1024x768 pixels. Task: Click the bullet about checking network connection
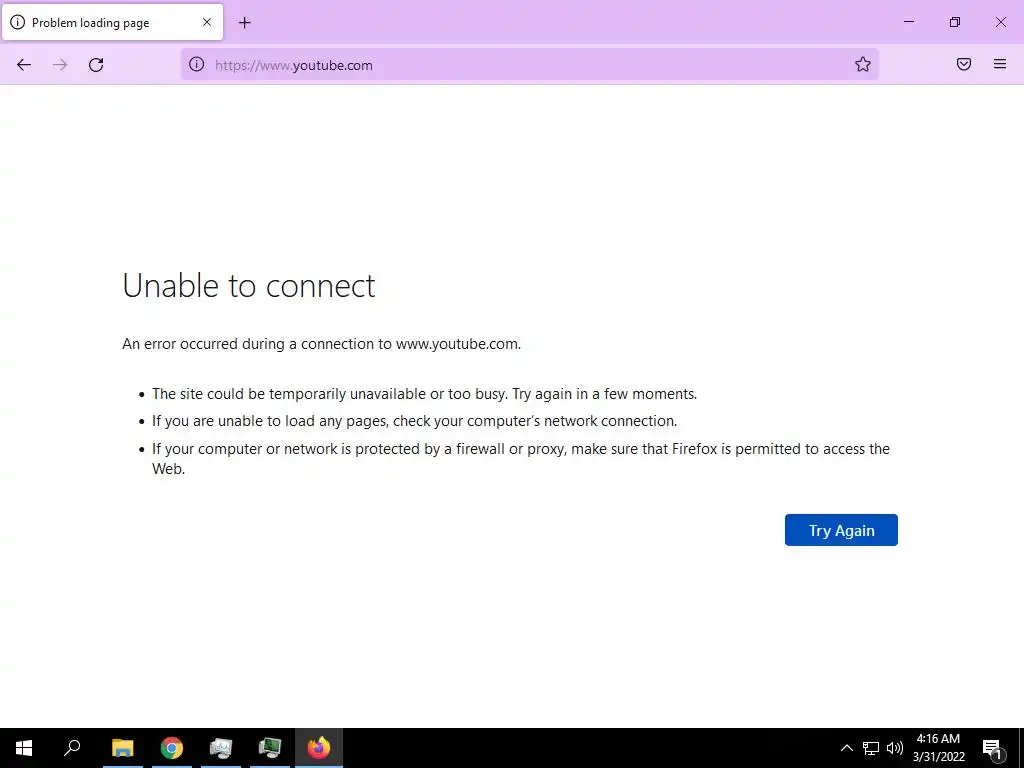coord(415,421)
